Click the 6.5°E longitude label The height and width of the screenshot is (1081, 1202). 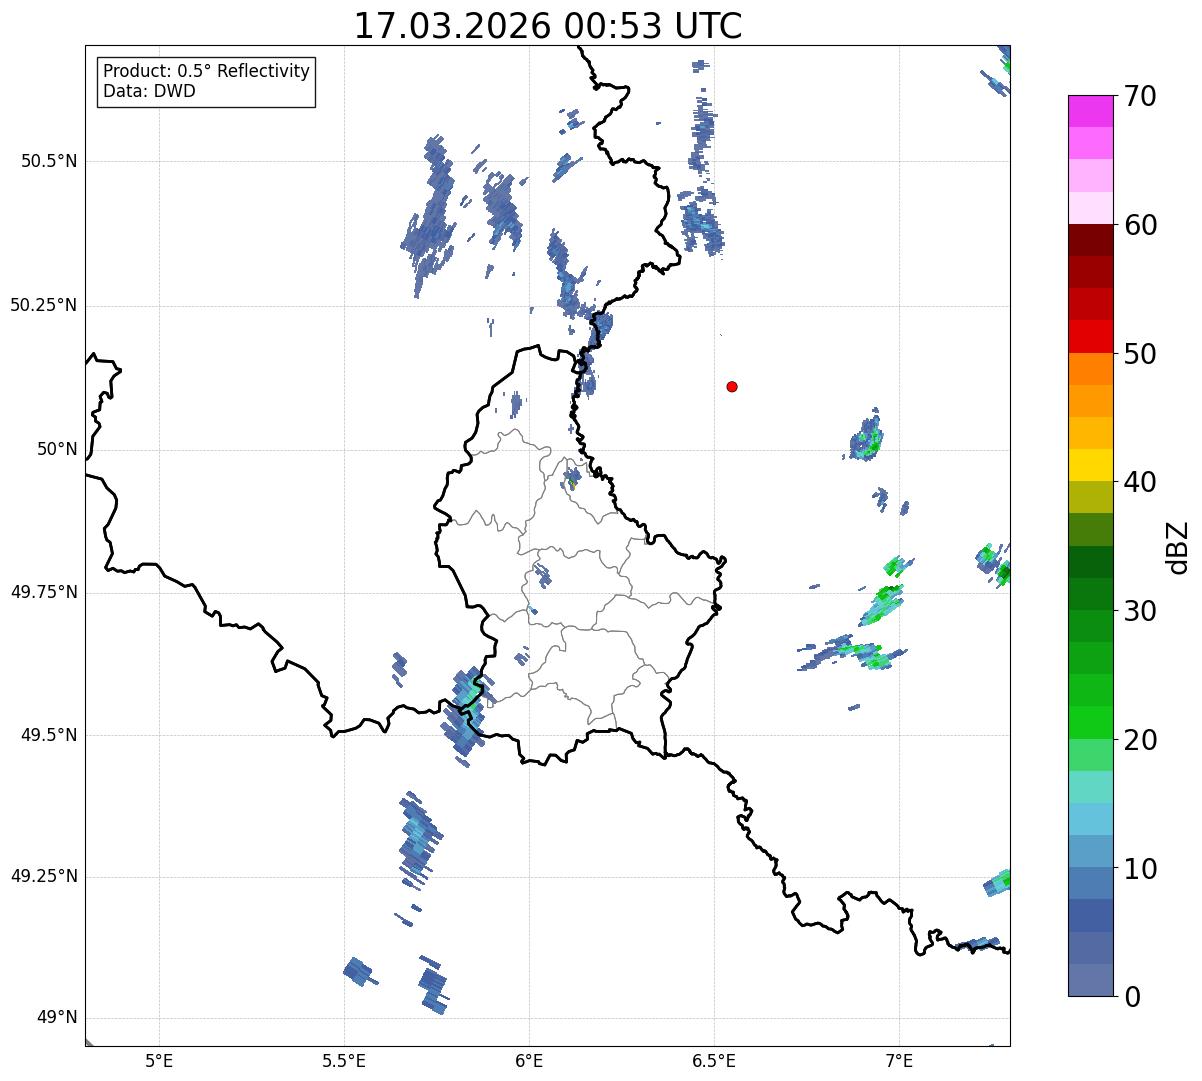[x=714, y=1060]
